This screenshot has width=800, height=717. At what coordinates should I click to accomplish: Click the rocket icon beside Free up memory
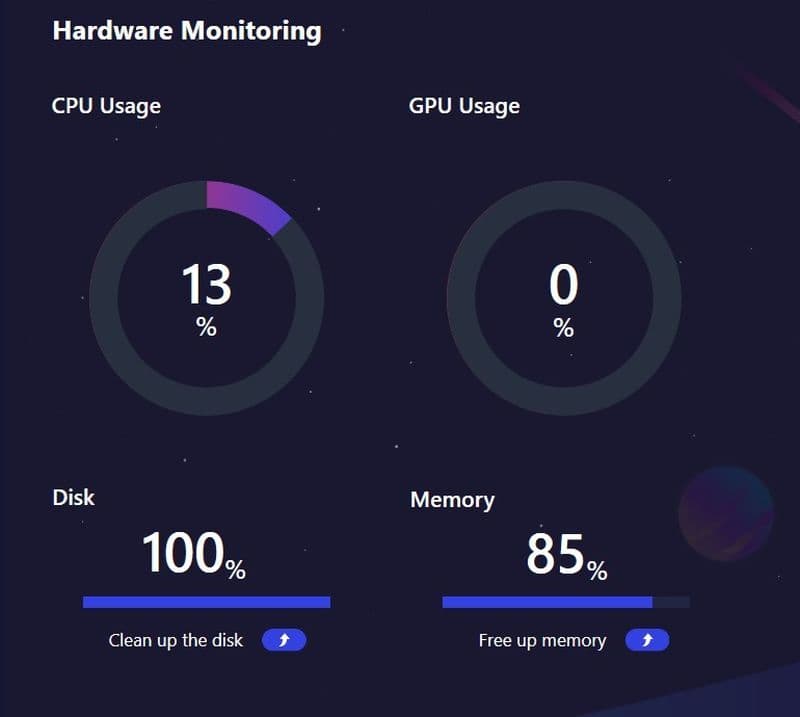click(647, 640)
